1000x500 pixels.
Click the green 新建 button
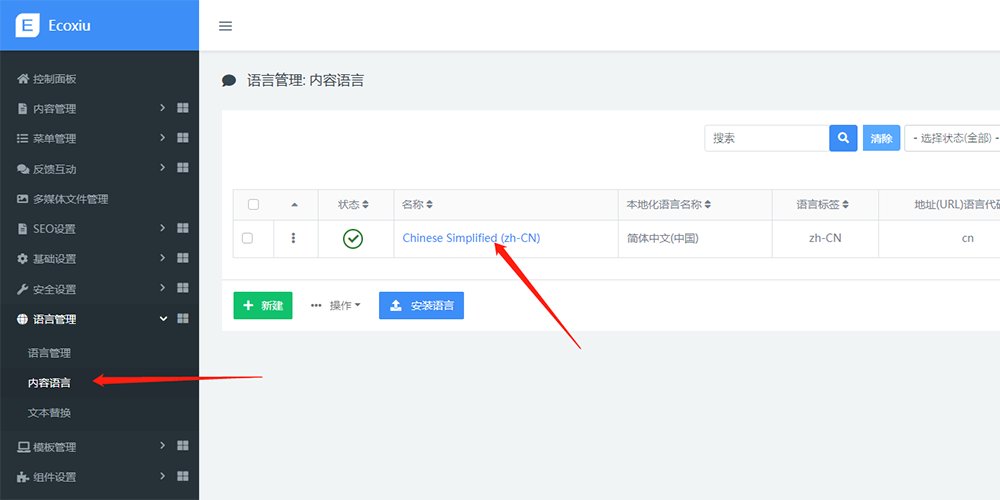[x=263, y=306]
